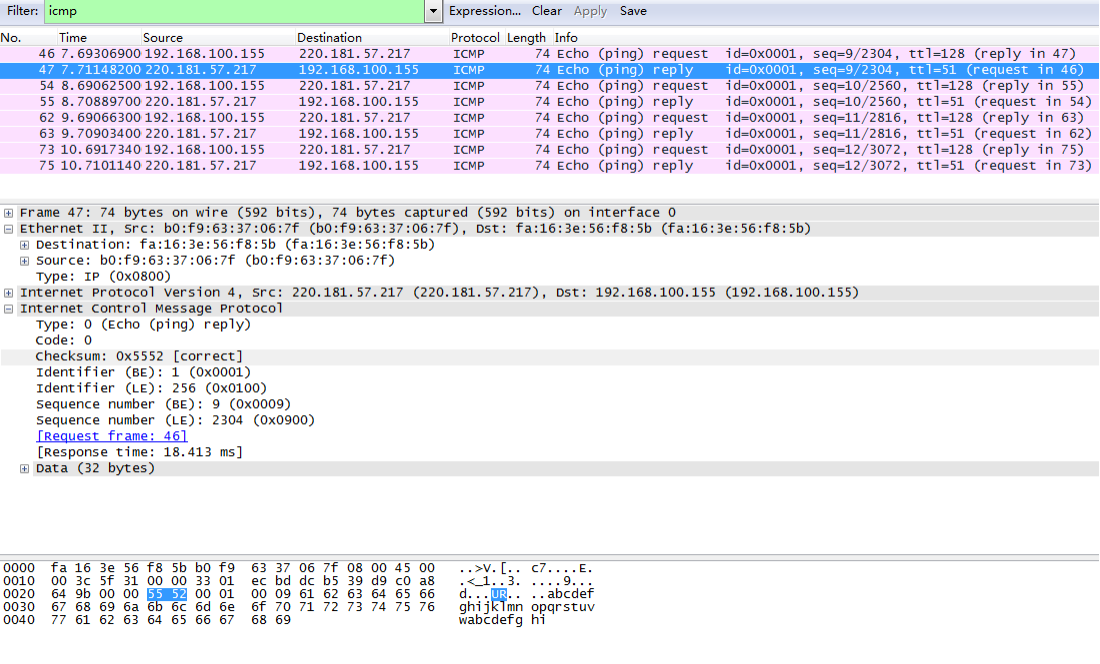Screen dimensions: 1100x664
Task: Open the Expression filter builder
Action: [485, 11]
